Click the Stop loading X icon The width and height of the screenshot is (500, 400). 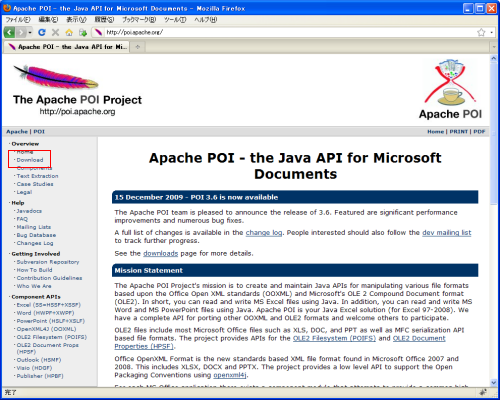coord(55,32)
